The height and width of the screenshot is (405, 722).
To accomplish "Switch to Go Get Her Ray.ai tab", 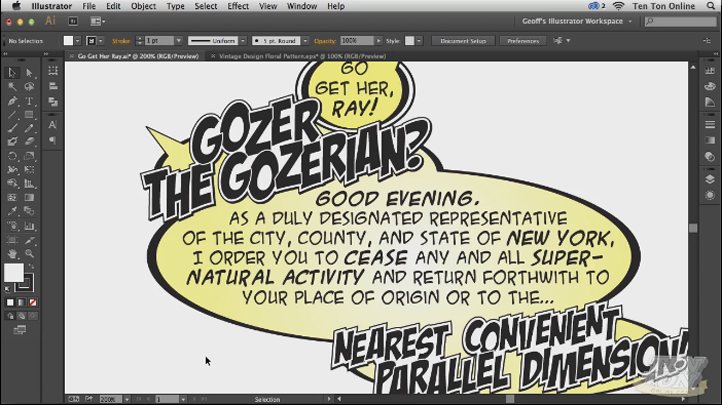I will tap(138, 56).
